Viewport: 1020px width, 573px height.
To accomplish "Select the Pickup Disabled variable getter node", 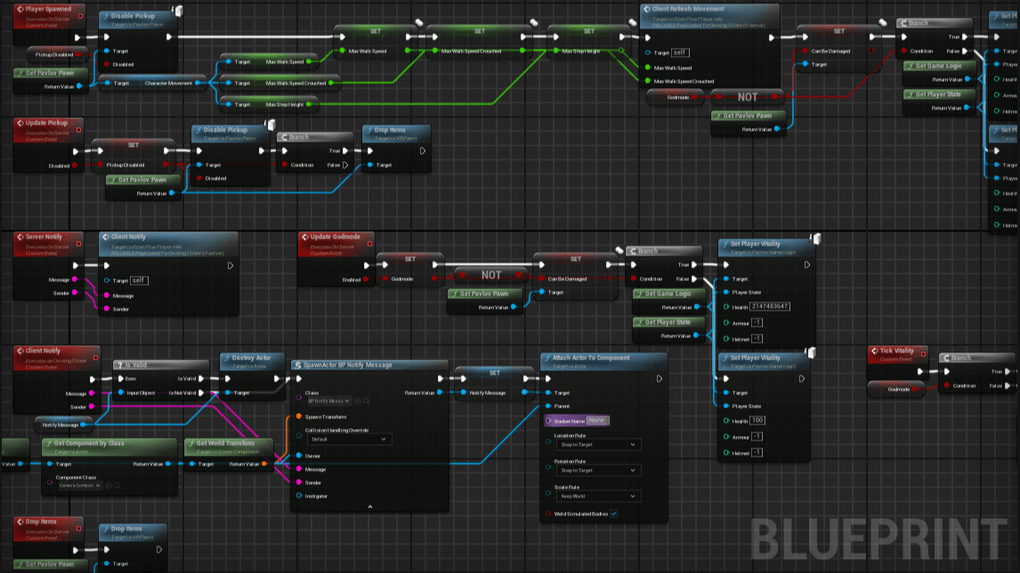I will pyautogui.click(x=57, y=55).
